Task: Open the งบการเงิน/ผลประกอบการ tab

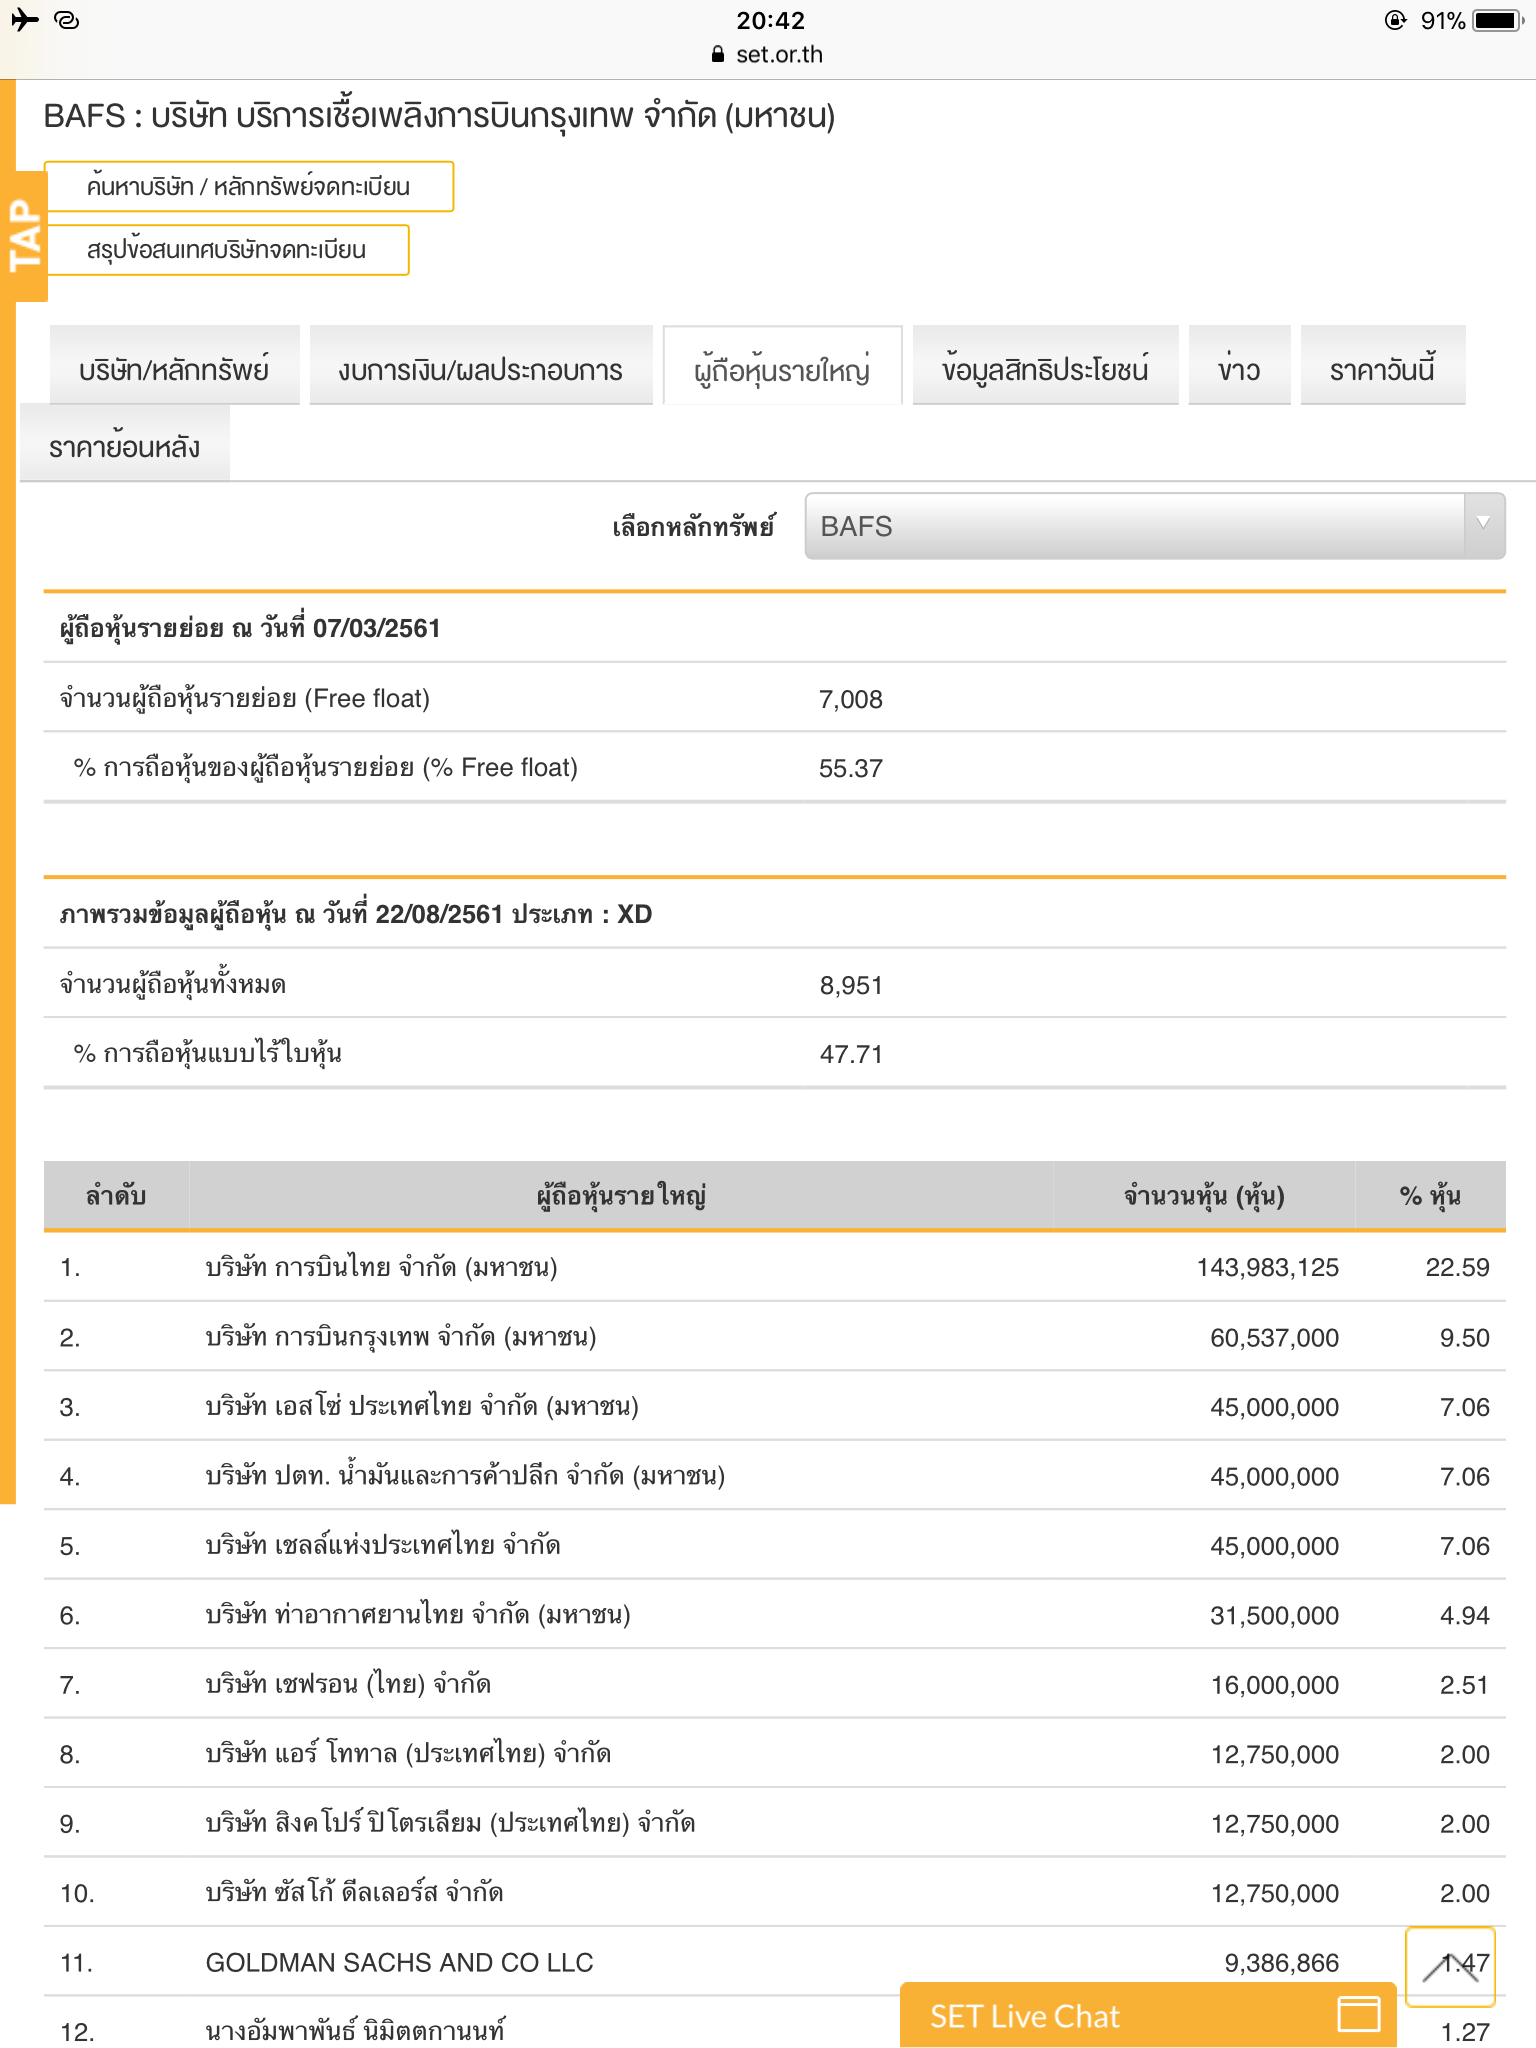Action: pyautogui.click(x=480, y=367)
